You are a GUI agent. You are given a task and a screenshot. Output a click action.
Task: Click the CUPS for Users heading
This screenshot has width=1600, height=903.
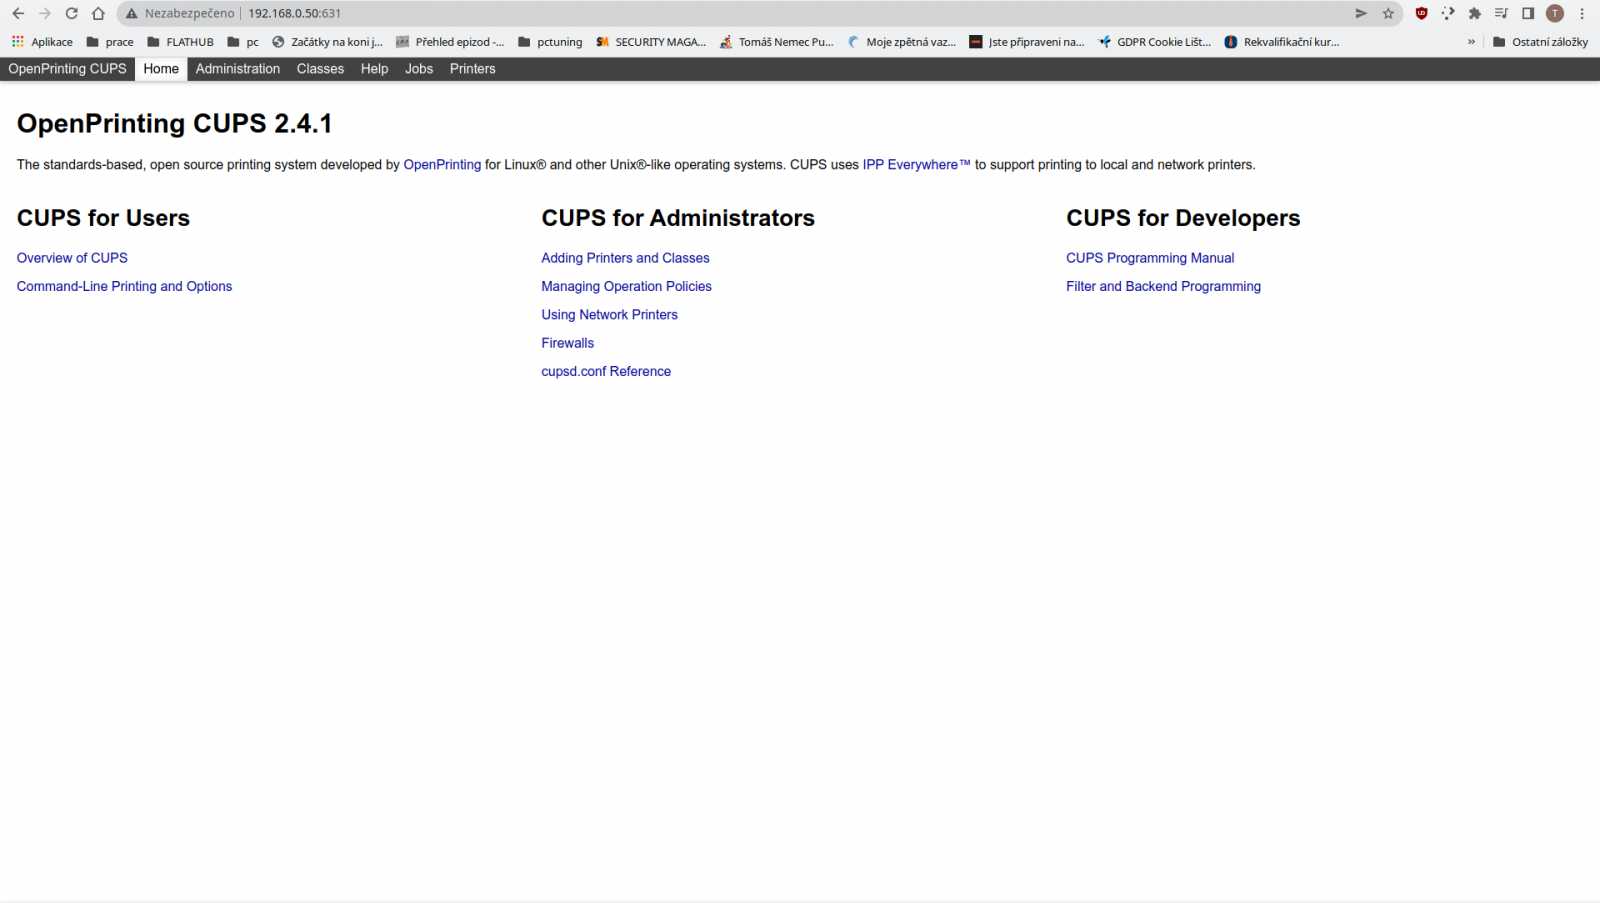103,218
